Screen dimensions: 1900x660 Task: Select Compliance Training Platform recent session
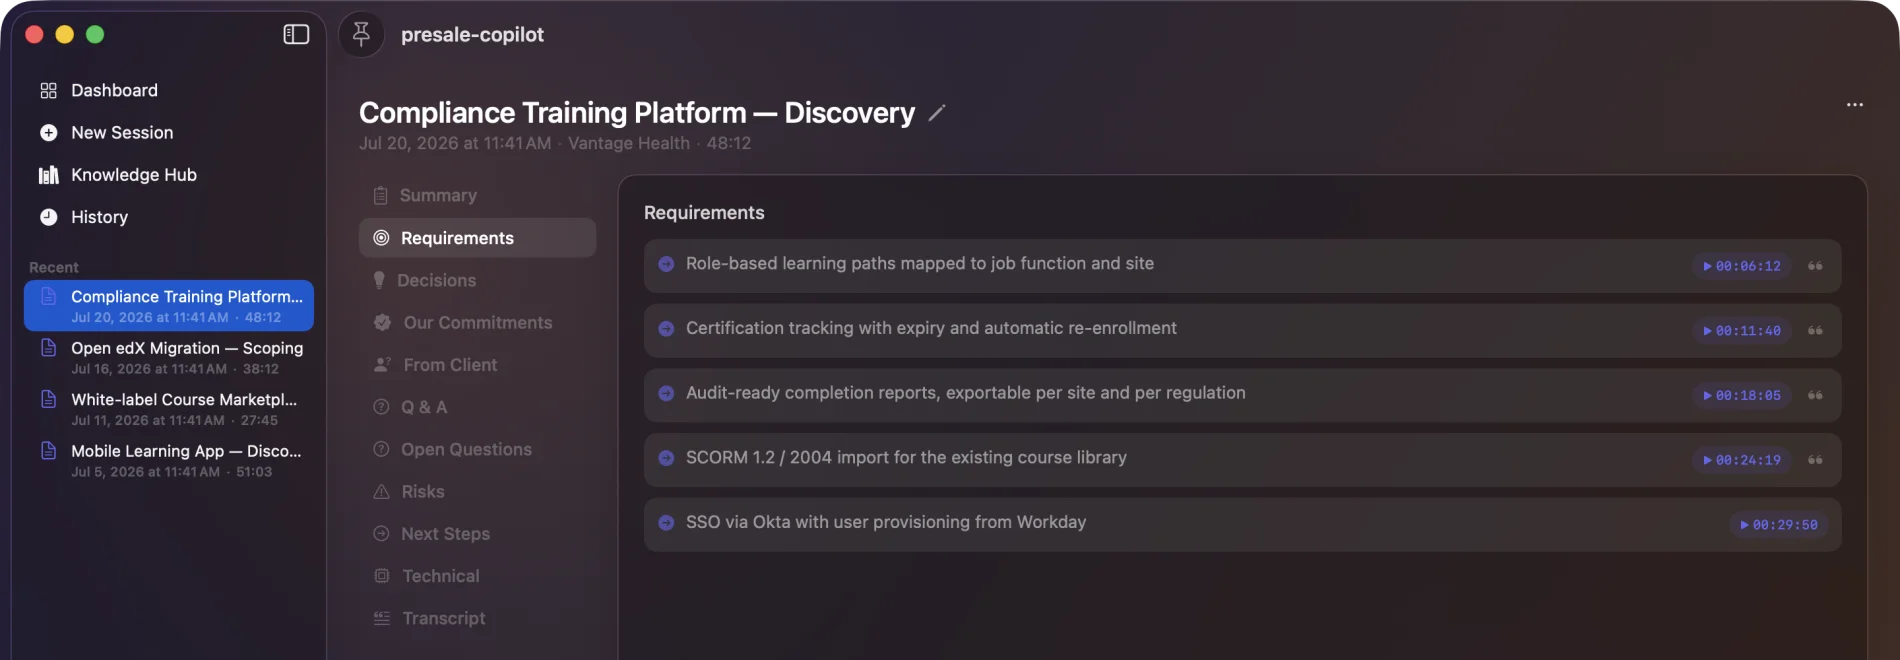click(x=169, y=306)
